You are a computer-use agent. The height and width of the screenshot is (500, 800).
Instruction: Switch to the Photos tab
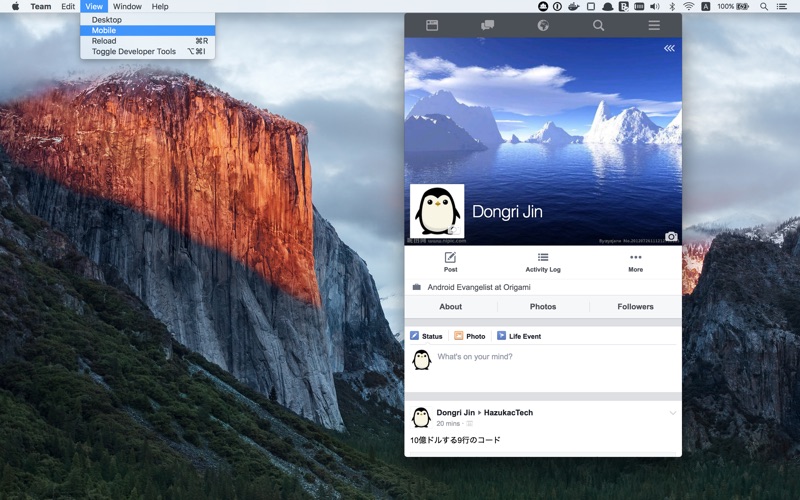[x=543, y=307]
